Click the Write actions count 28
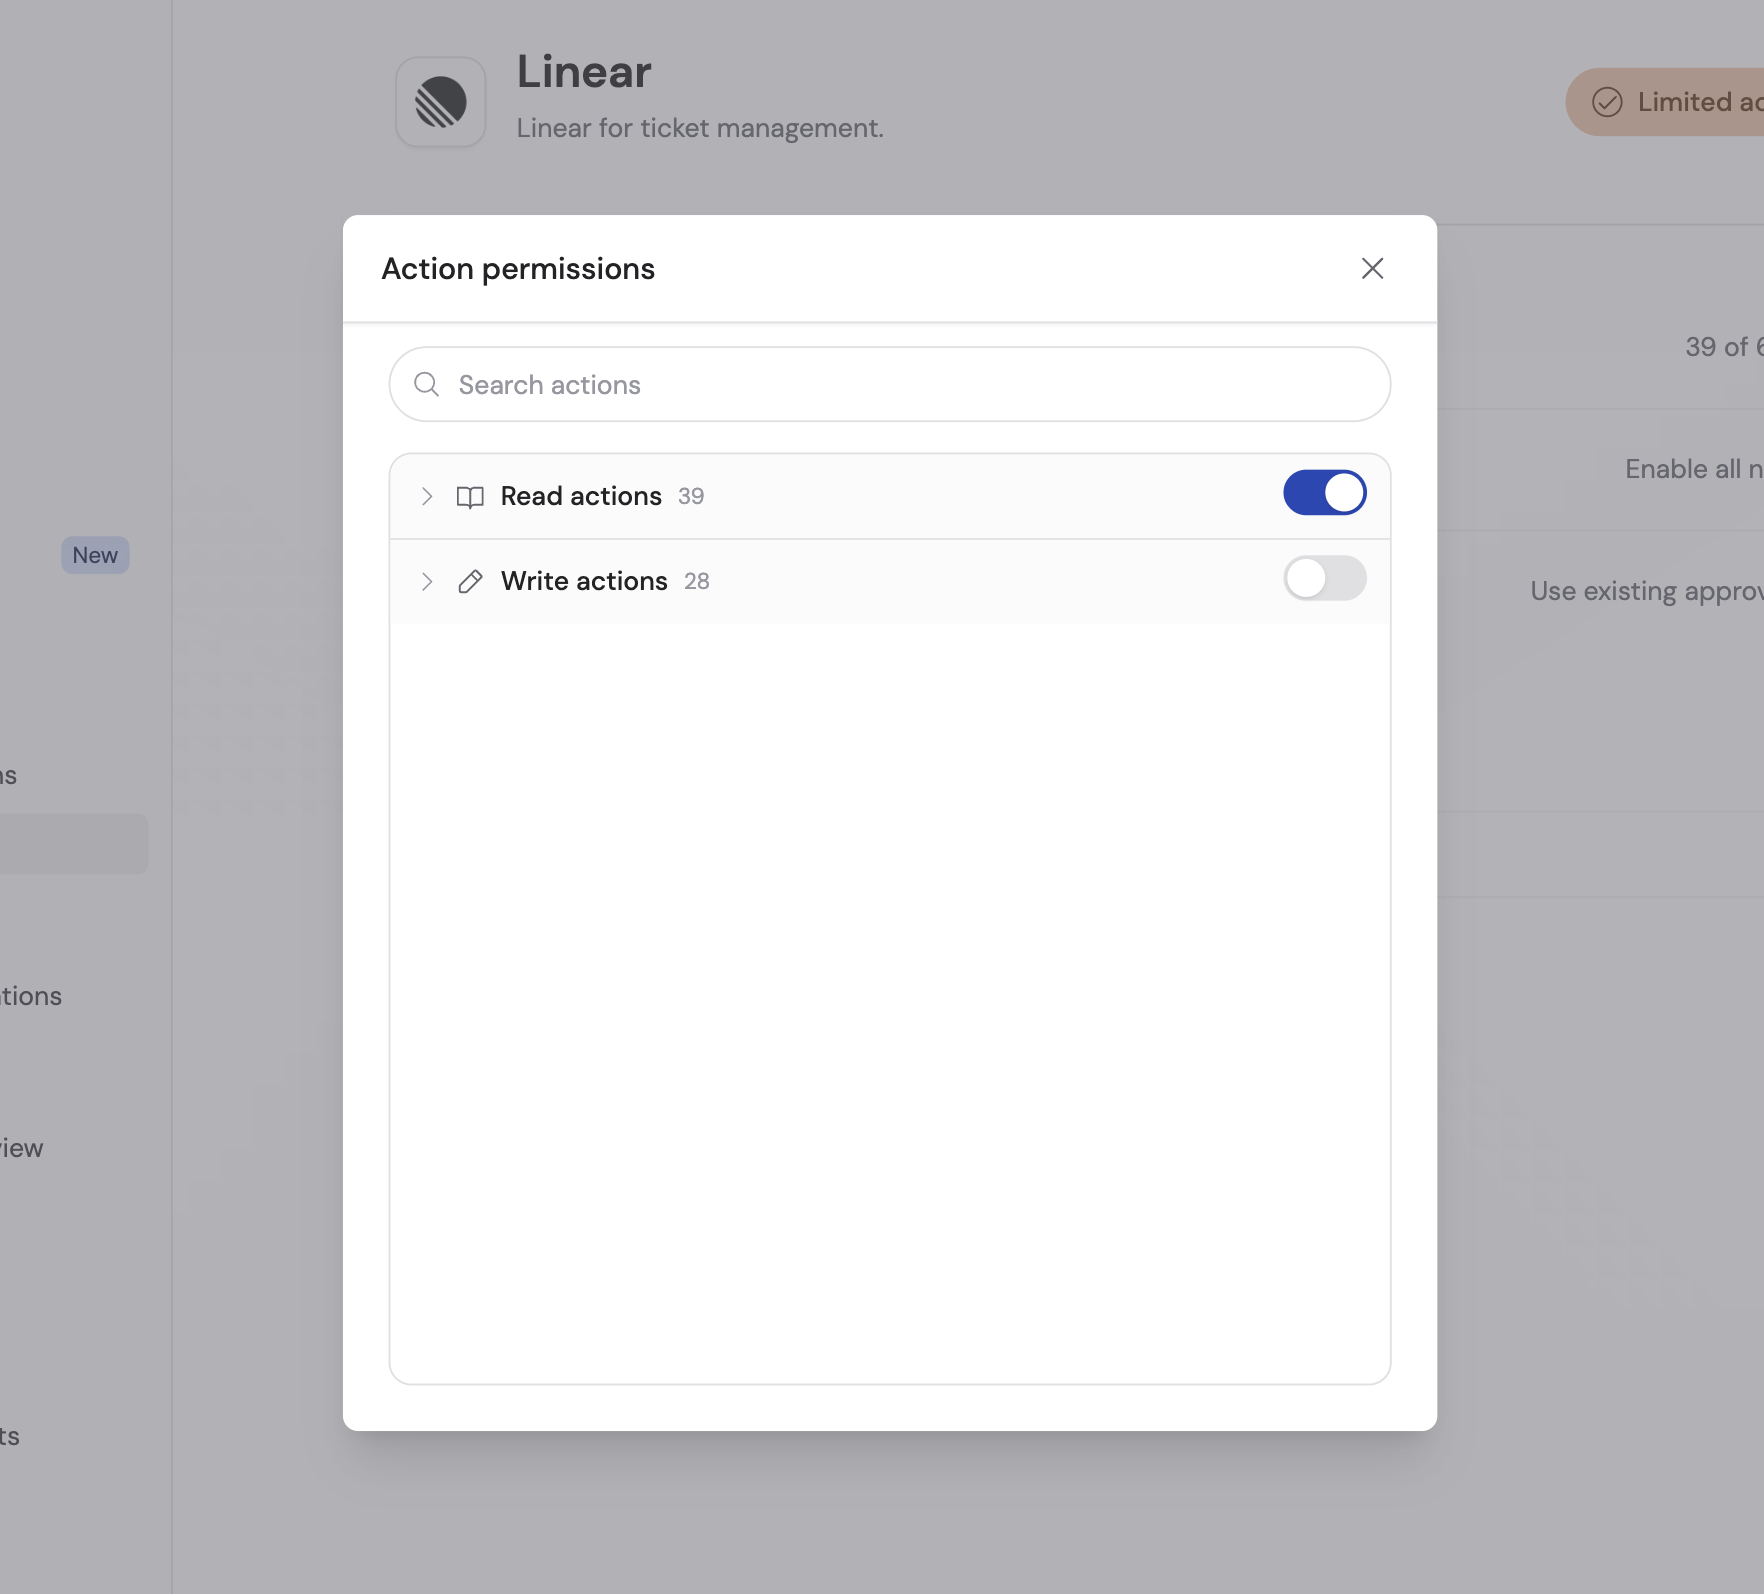 coord(697,581)
